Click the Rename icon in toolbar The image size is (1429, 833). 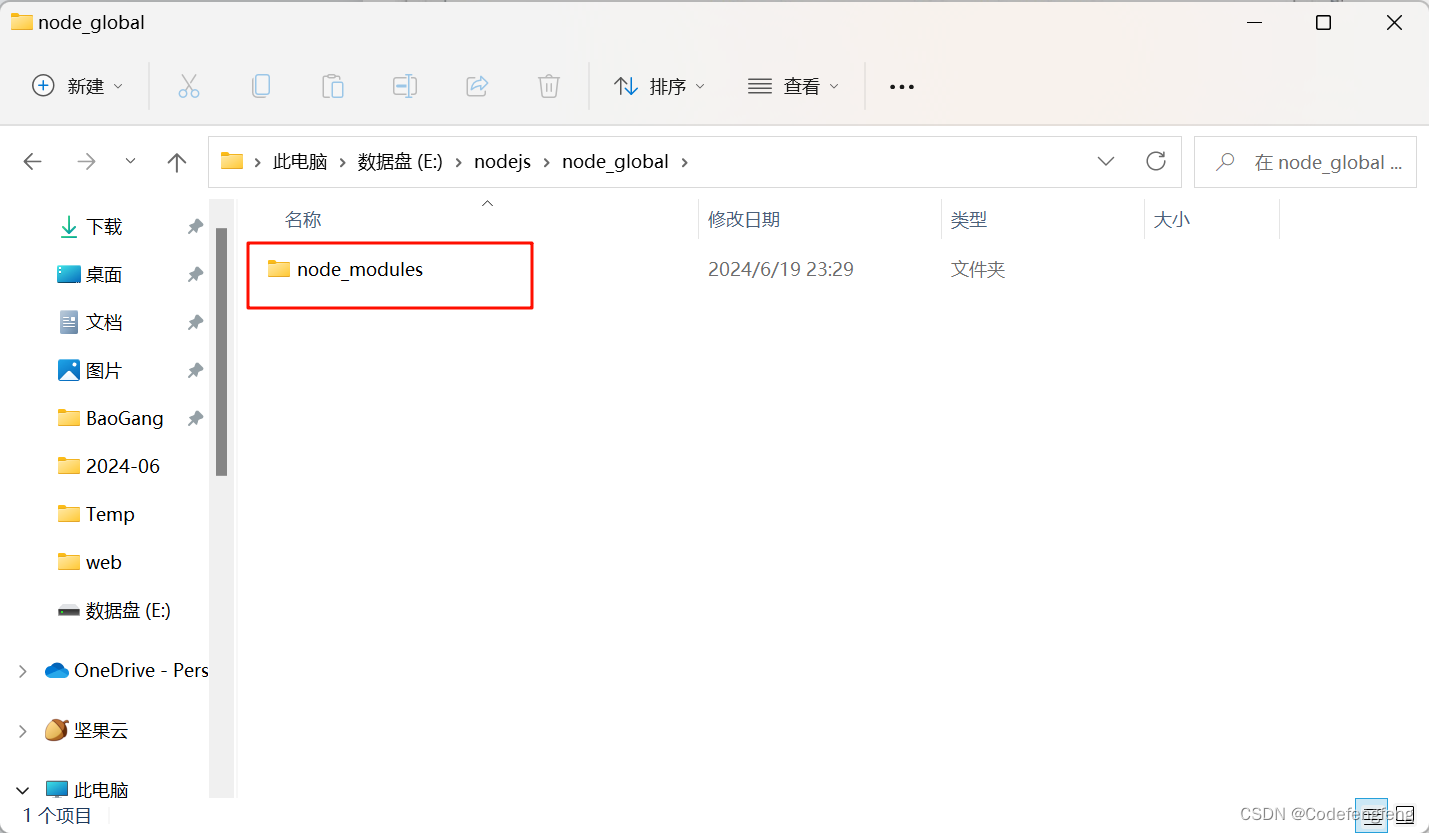pos(405,86)
